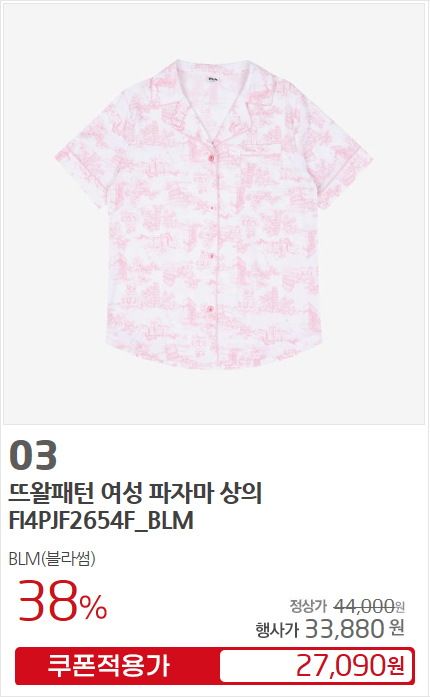Image resolution: width=430 pixels, height=697 pixels.
Task: Click the 27,090원 coupon price box
Action: (x=317, y=666)
